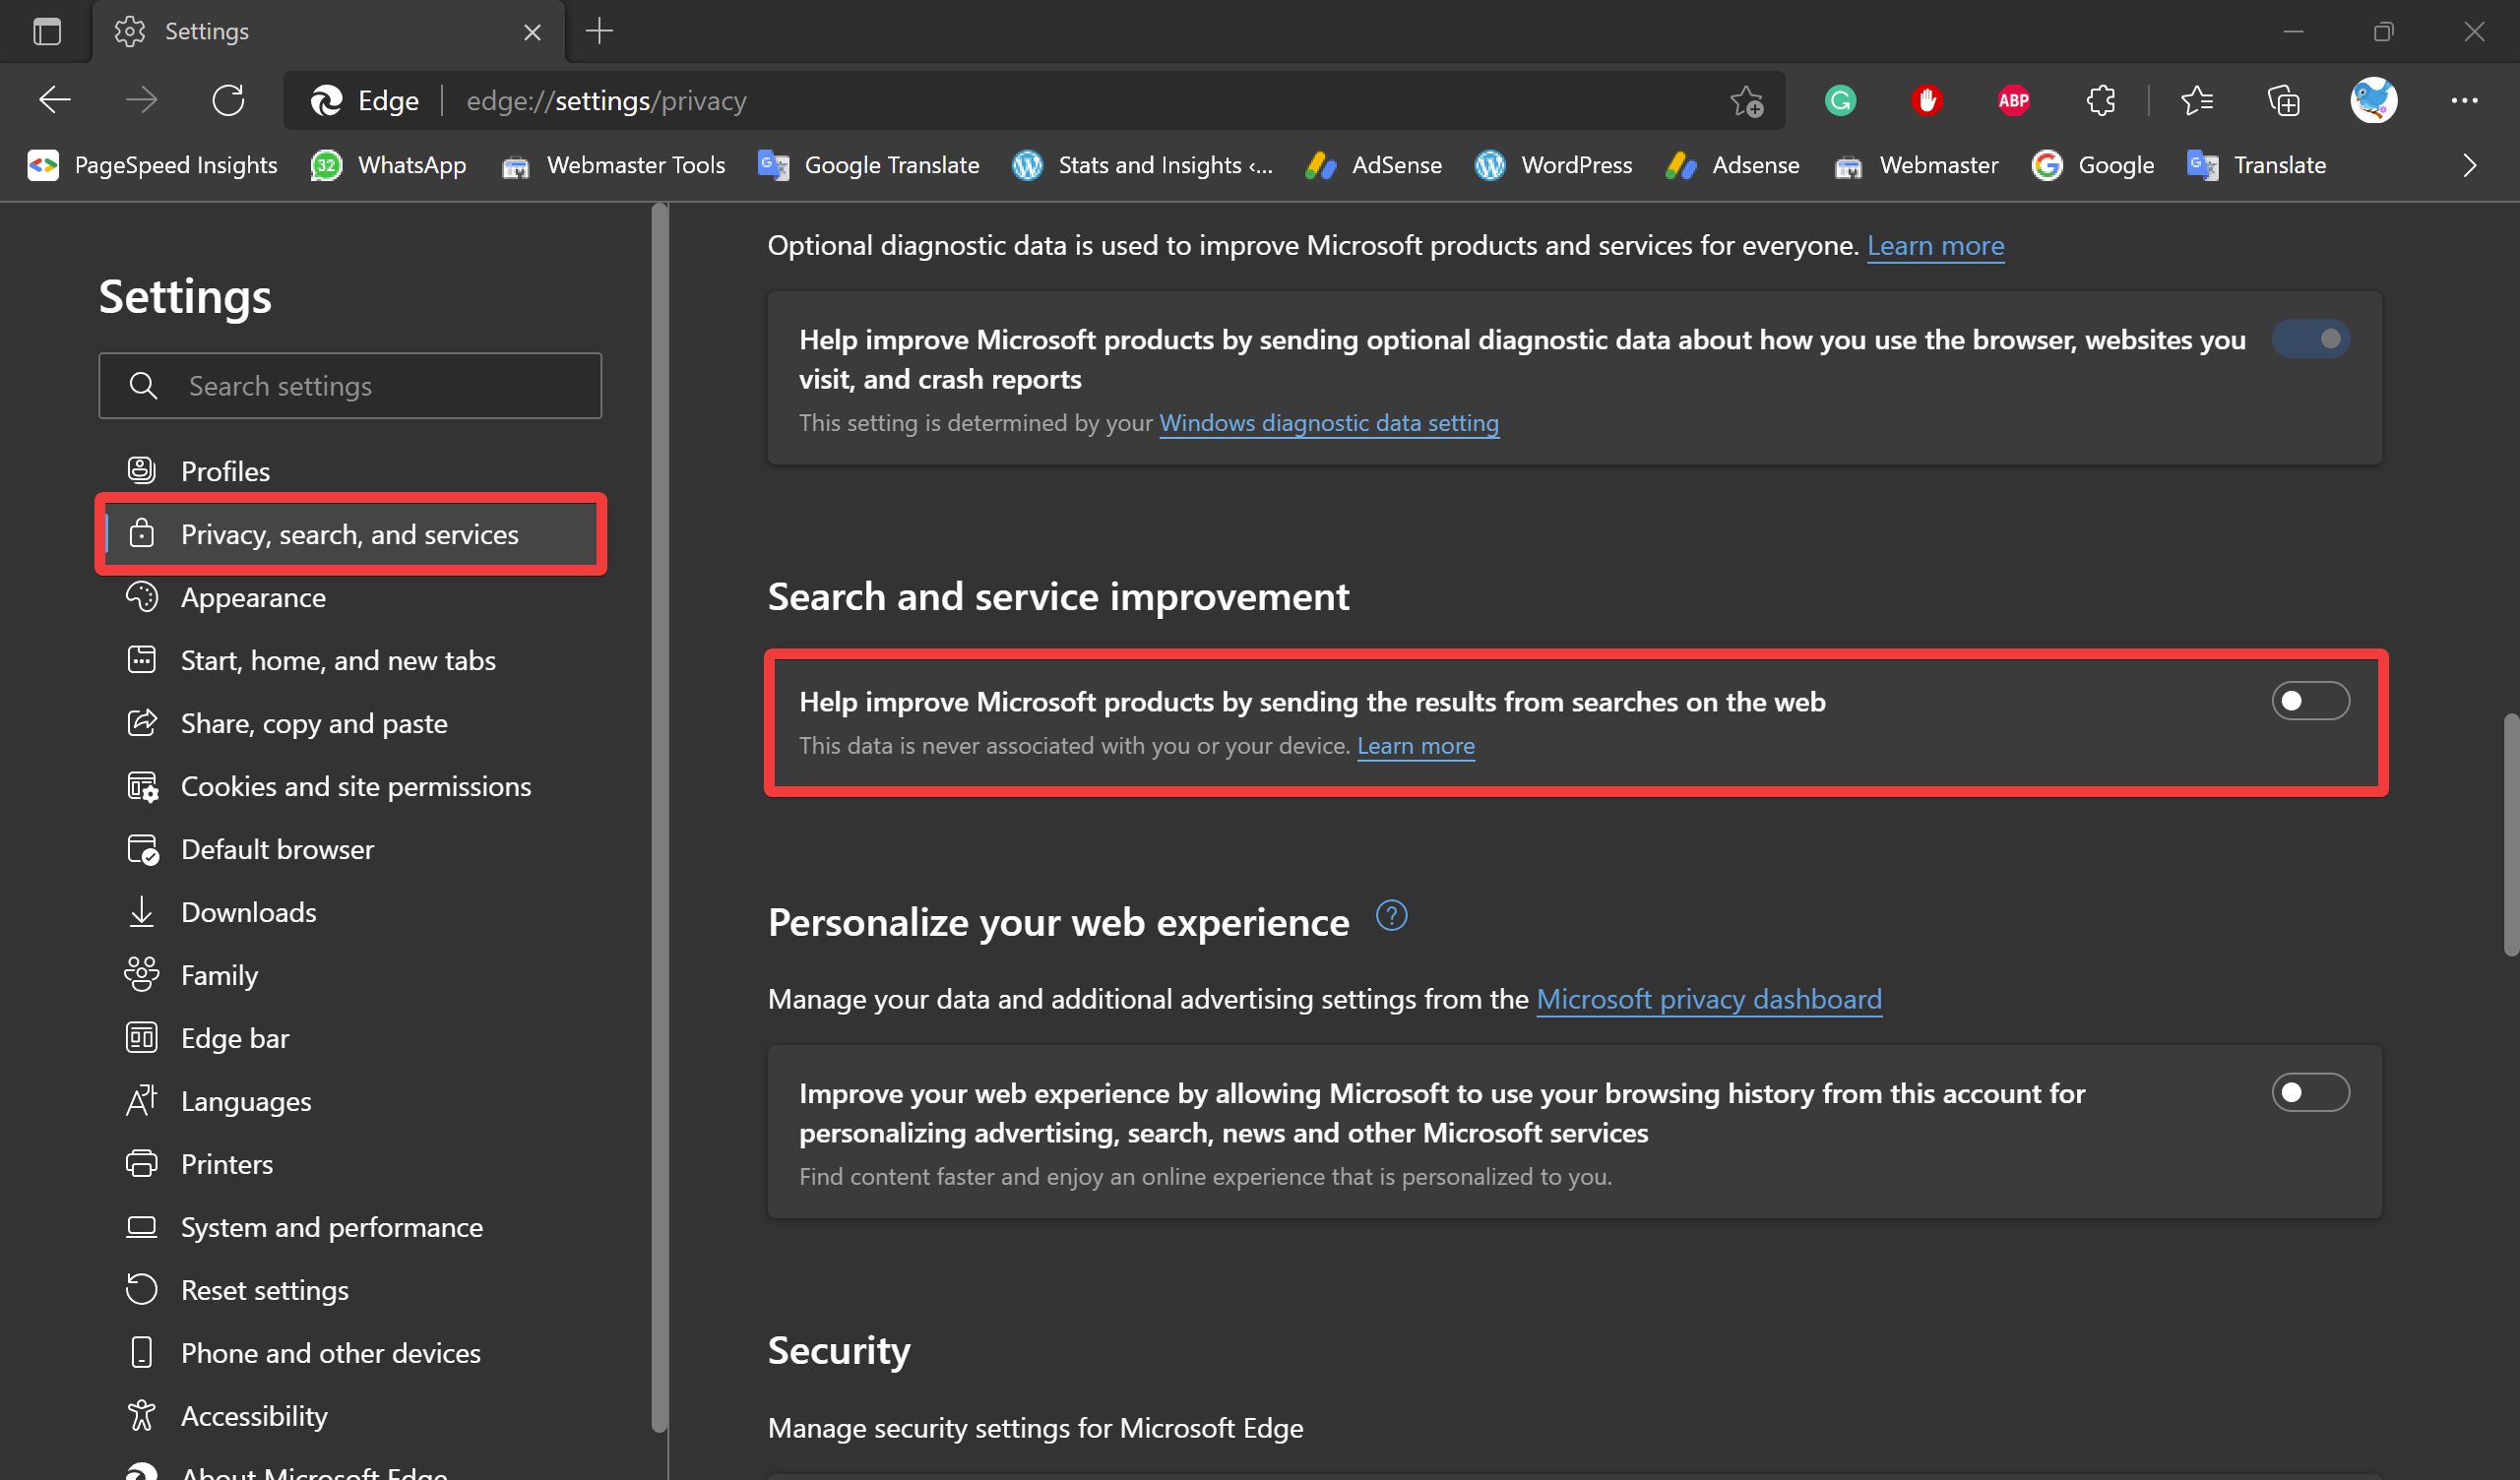Click the Privacy, search, and services icon
The image size is (2520, 1480).
pyautogui.click(x=141, y=532)
